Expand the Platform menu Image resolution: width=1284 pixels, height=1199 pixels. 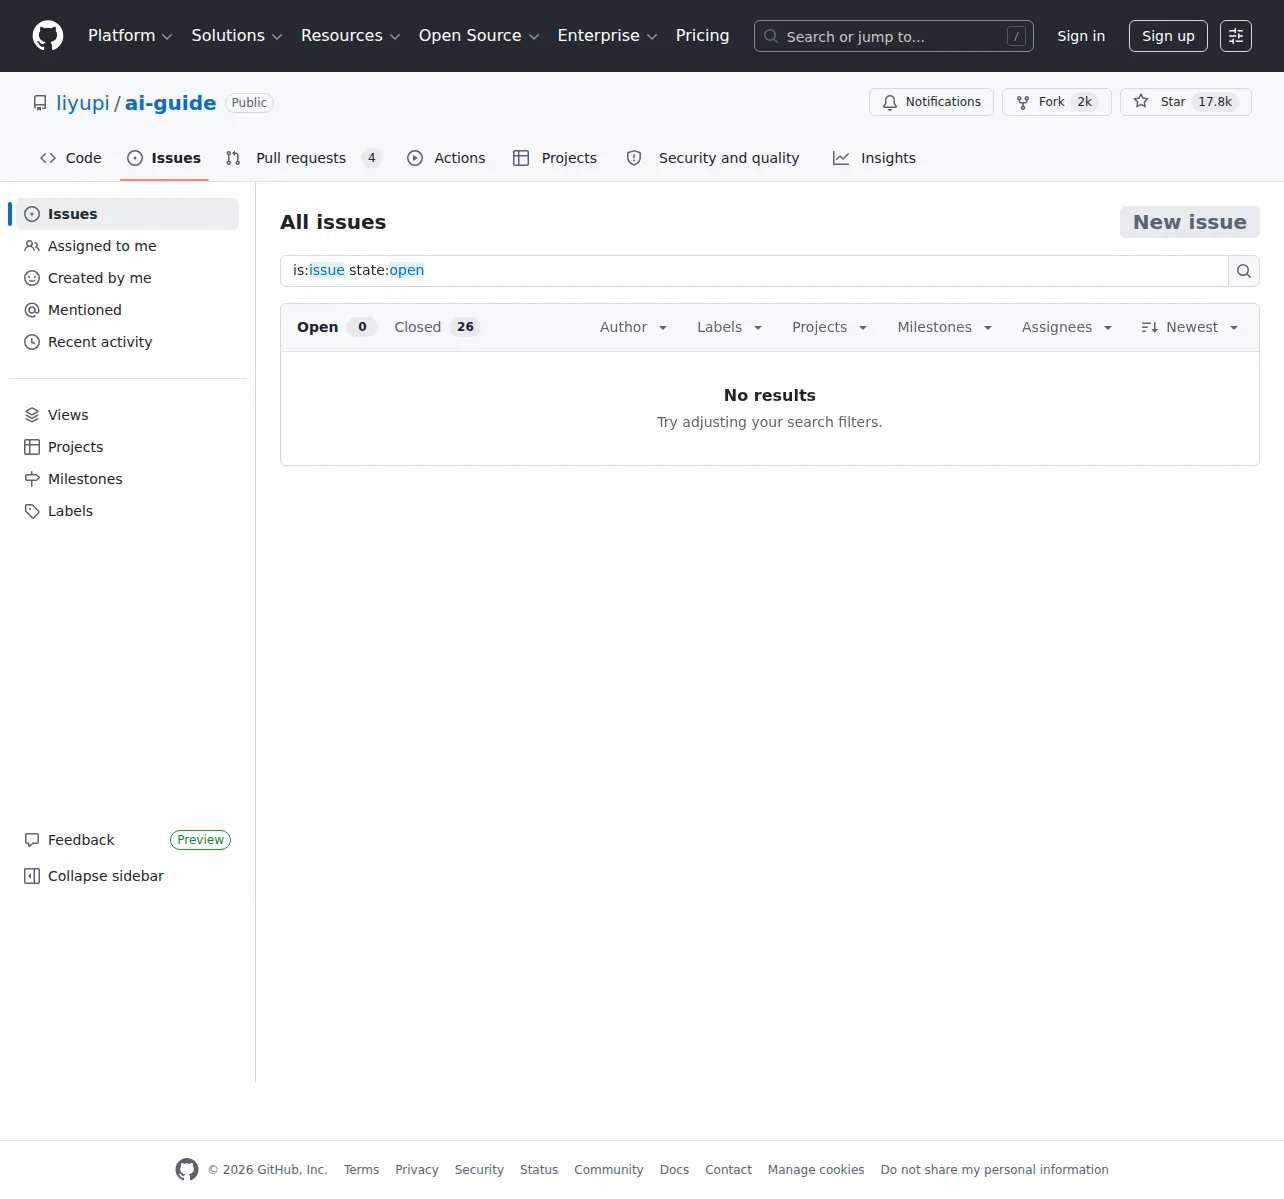130,36
